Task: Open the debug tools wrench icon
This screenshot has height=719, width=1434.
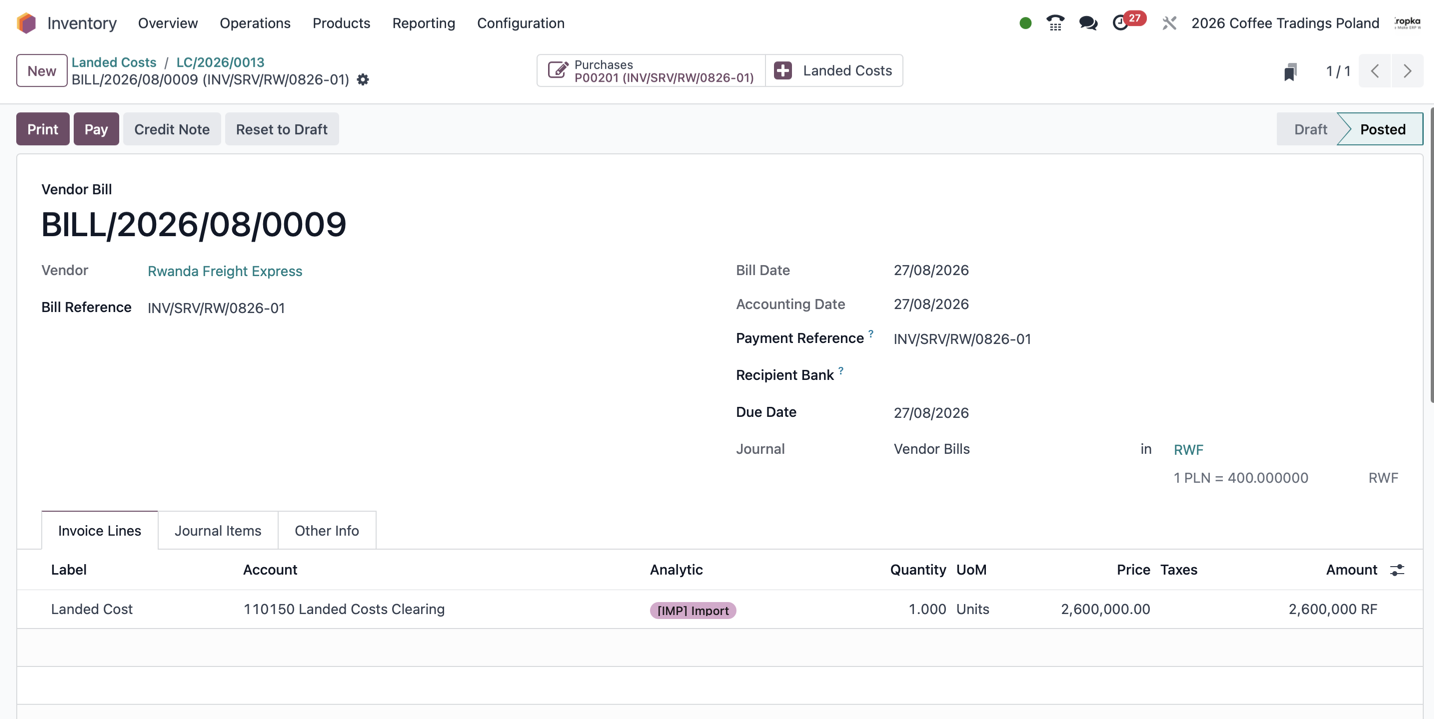Action: tap(1169, 23)
